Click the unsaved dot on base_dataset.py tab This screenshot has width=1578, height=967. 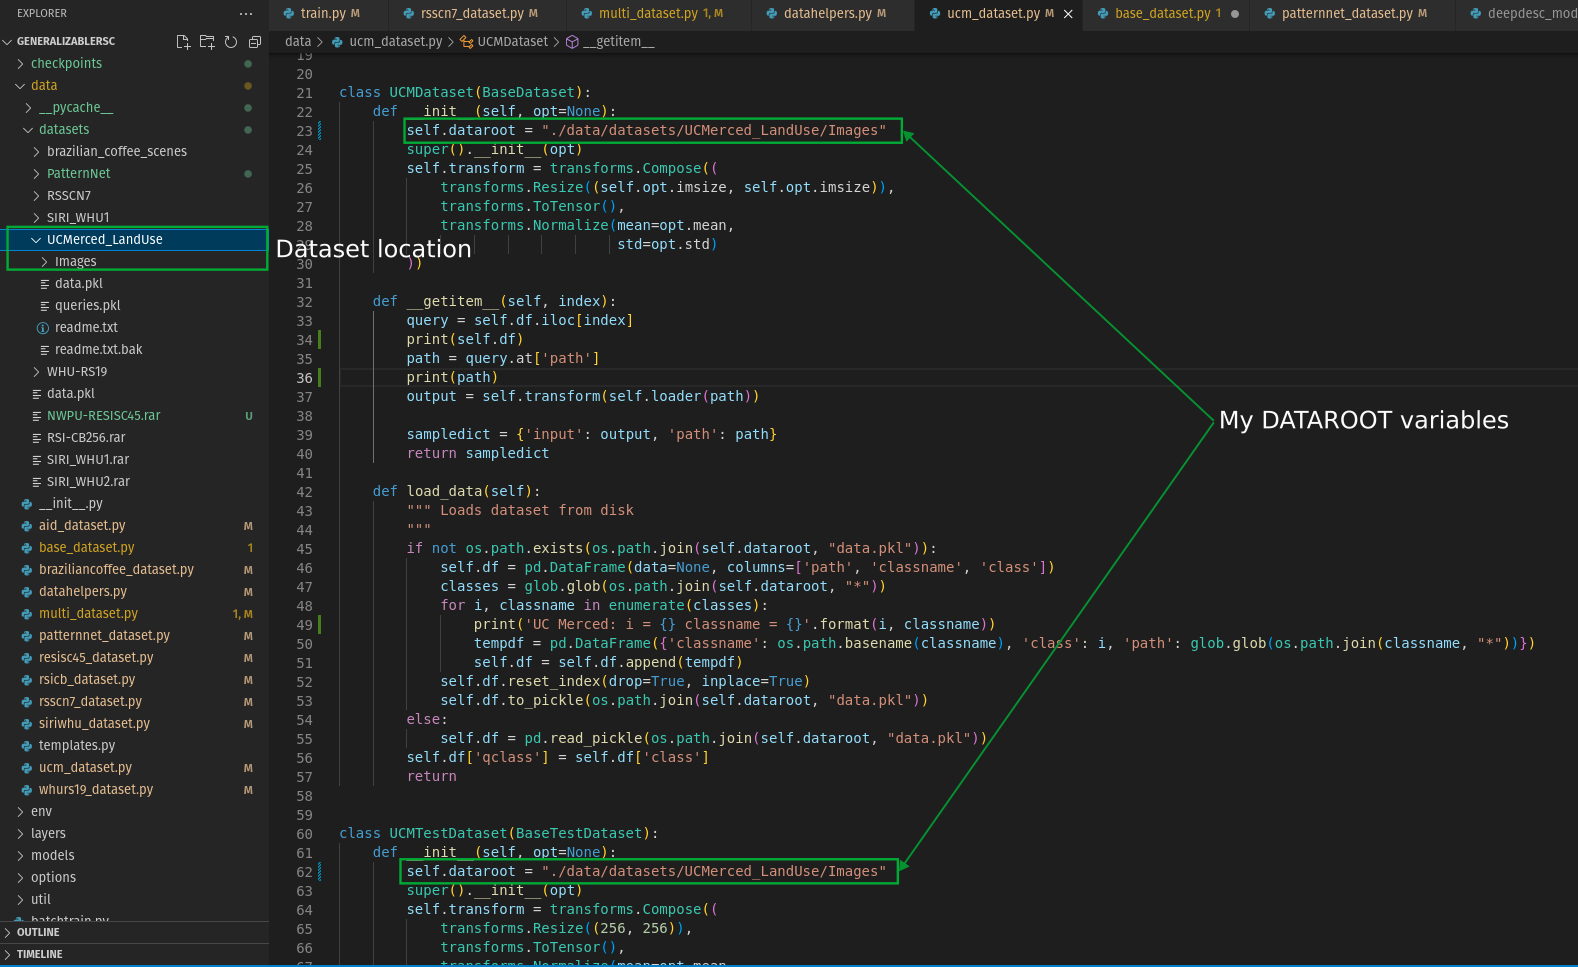1235,14
